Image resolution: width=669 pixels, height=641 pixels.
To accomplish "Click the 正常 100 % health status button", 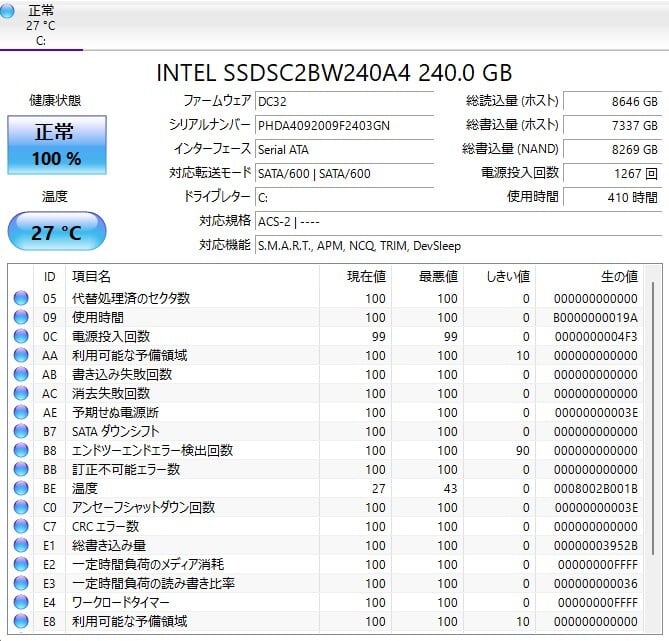I will coord(57,145).
